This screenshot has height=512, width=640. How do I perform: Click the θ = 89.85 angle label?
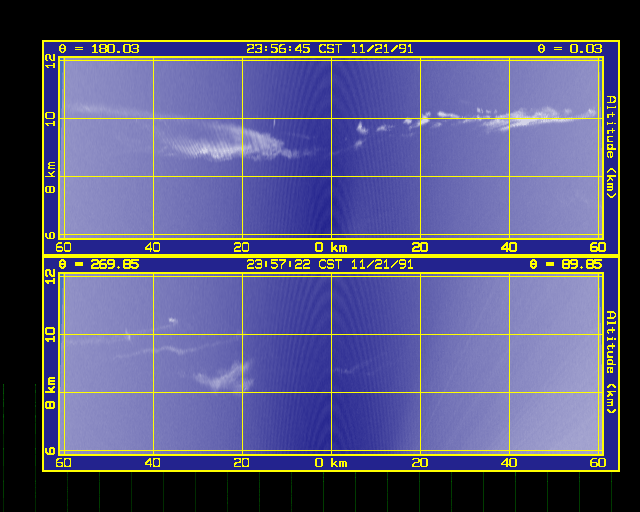tap(566, 265)
